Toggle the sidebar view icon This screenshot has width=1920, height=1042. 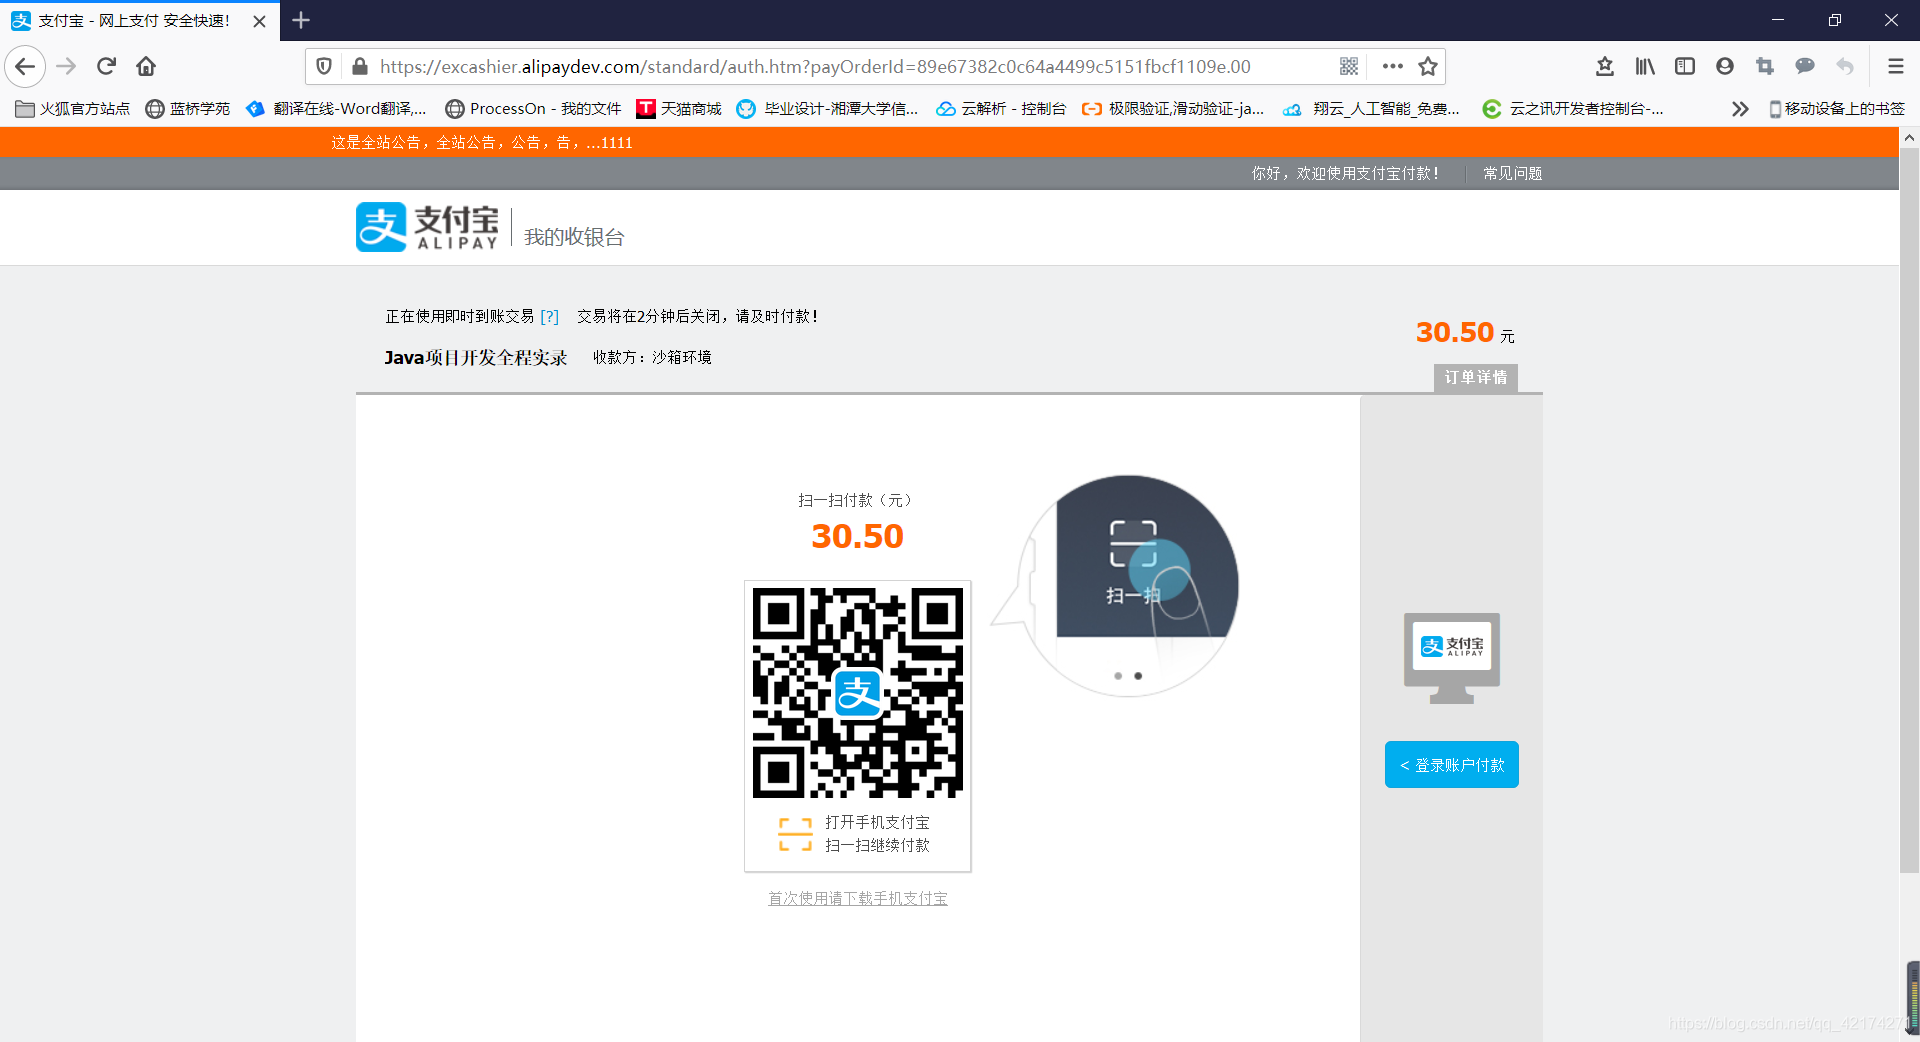click(1685, 67)
